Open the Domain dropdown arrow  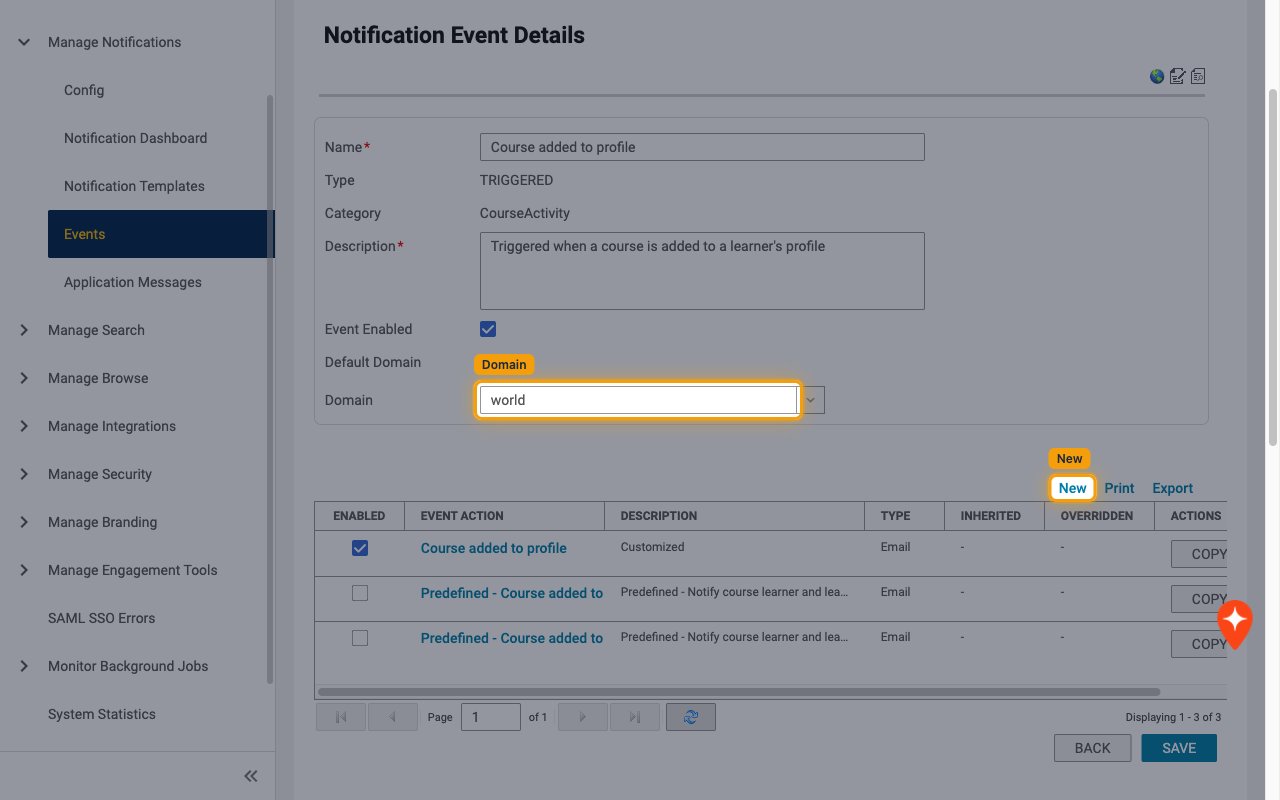pyautogui.click(x=812, y=400)
